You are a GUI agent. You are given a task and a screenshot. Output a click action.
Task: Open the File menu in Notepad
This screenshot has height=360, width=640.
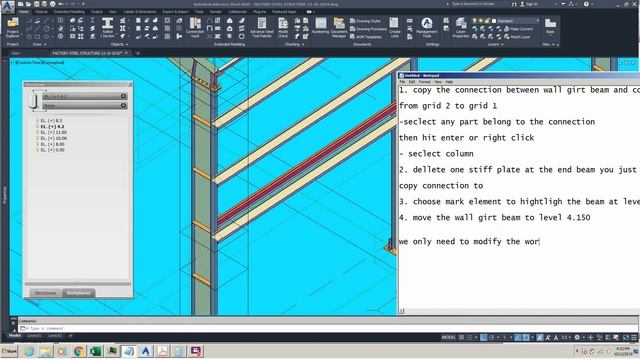click(x=402, y=82)
